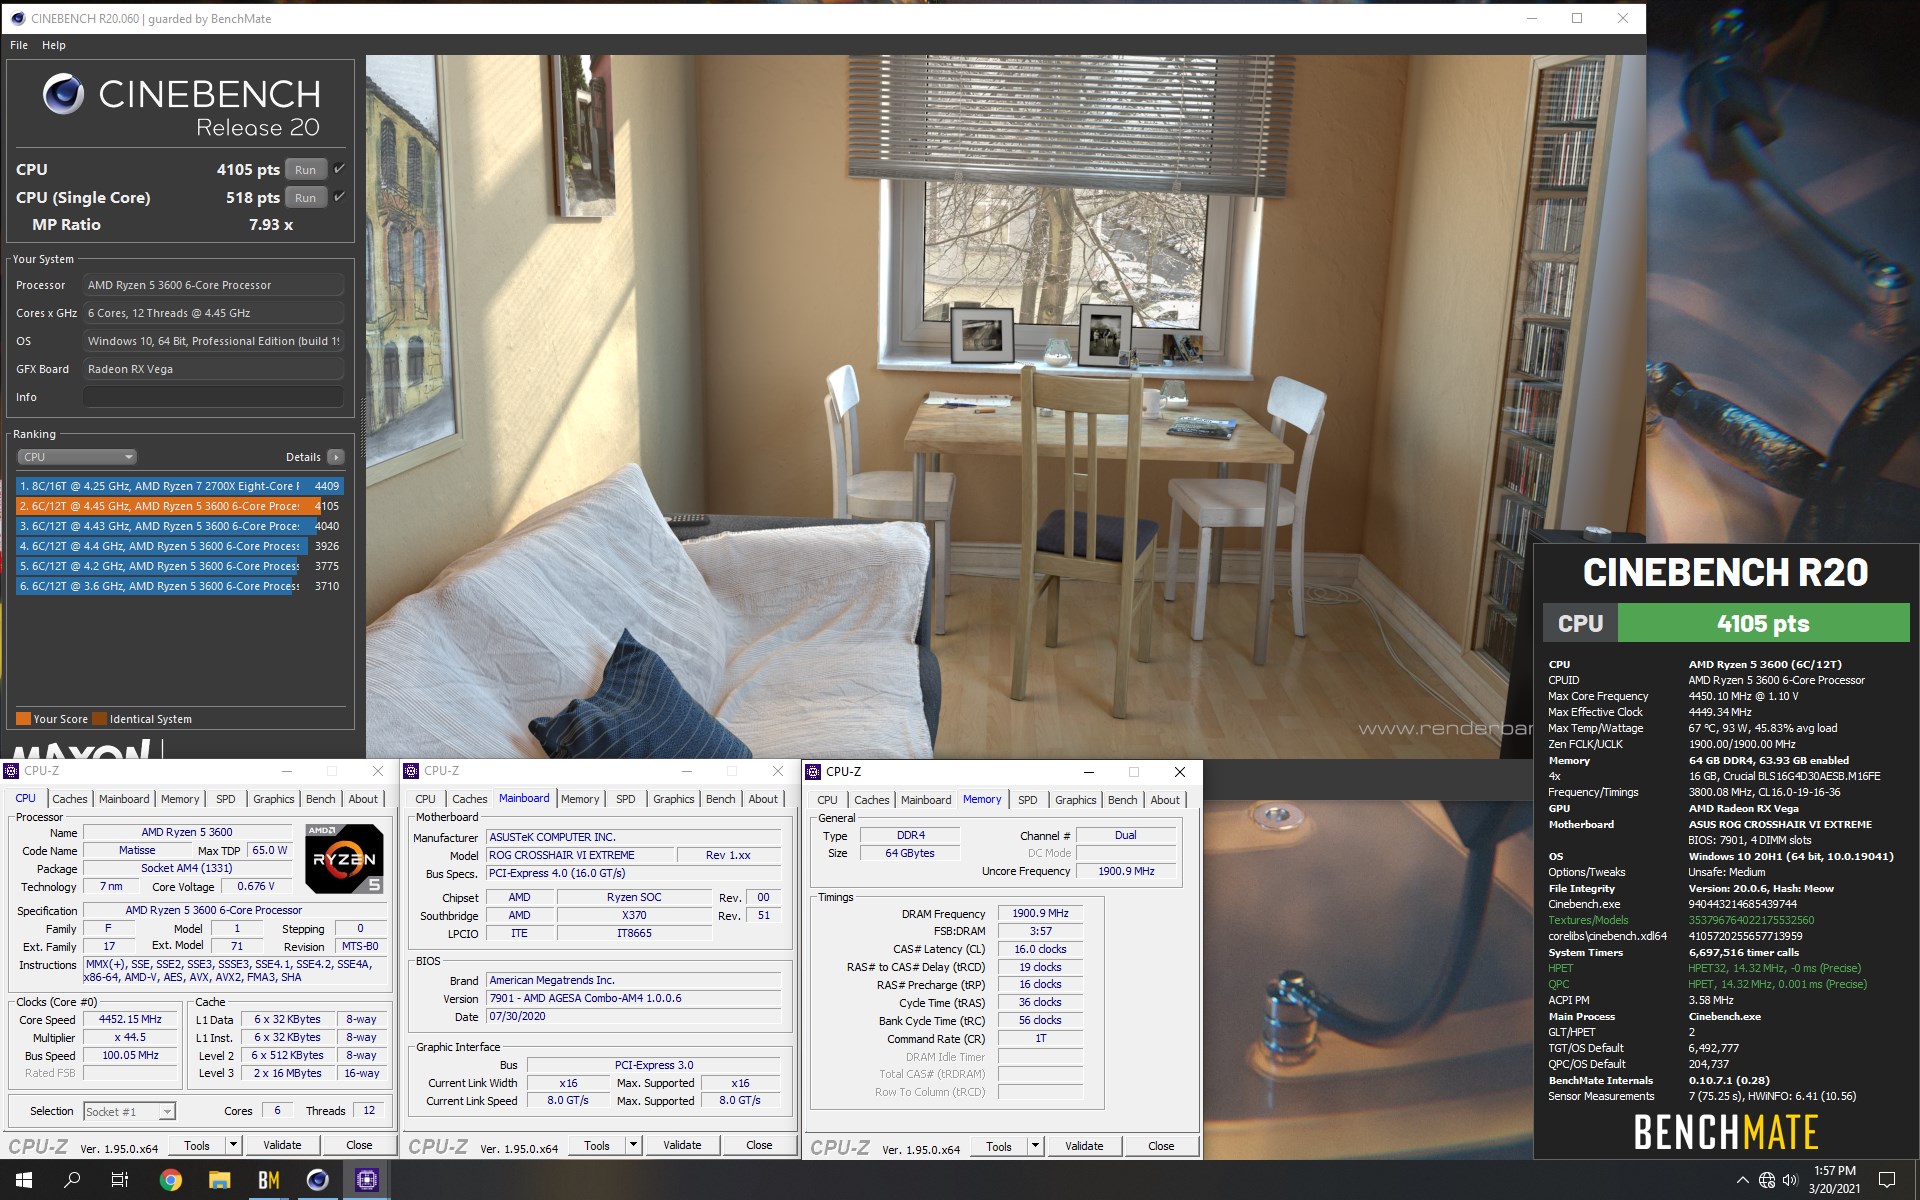
Task: Click the Processor name field in Cinebench
Action: point(213,285)
